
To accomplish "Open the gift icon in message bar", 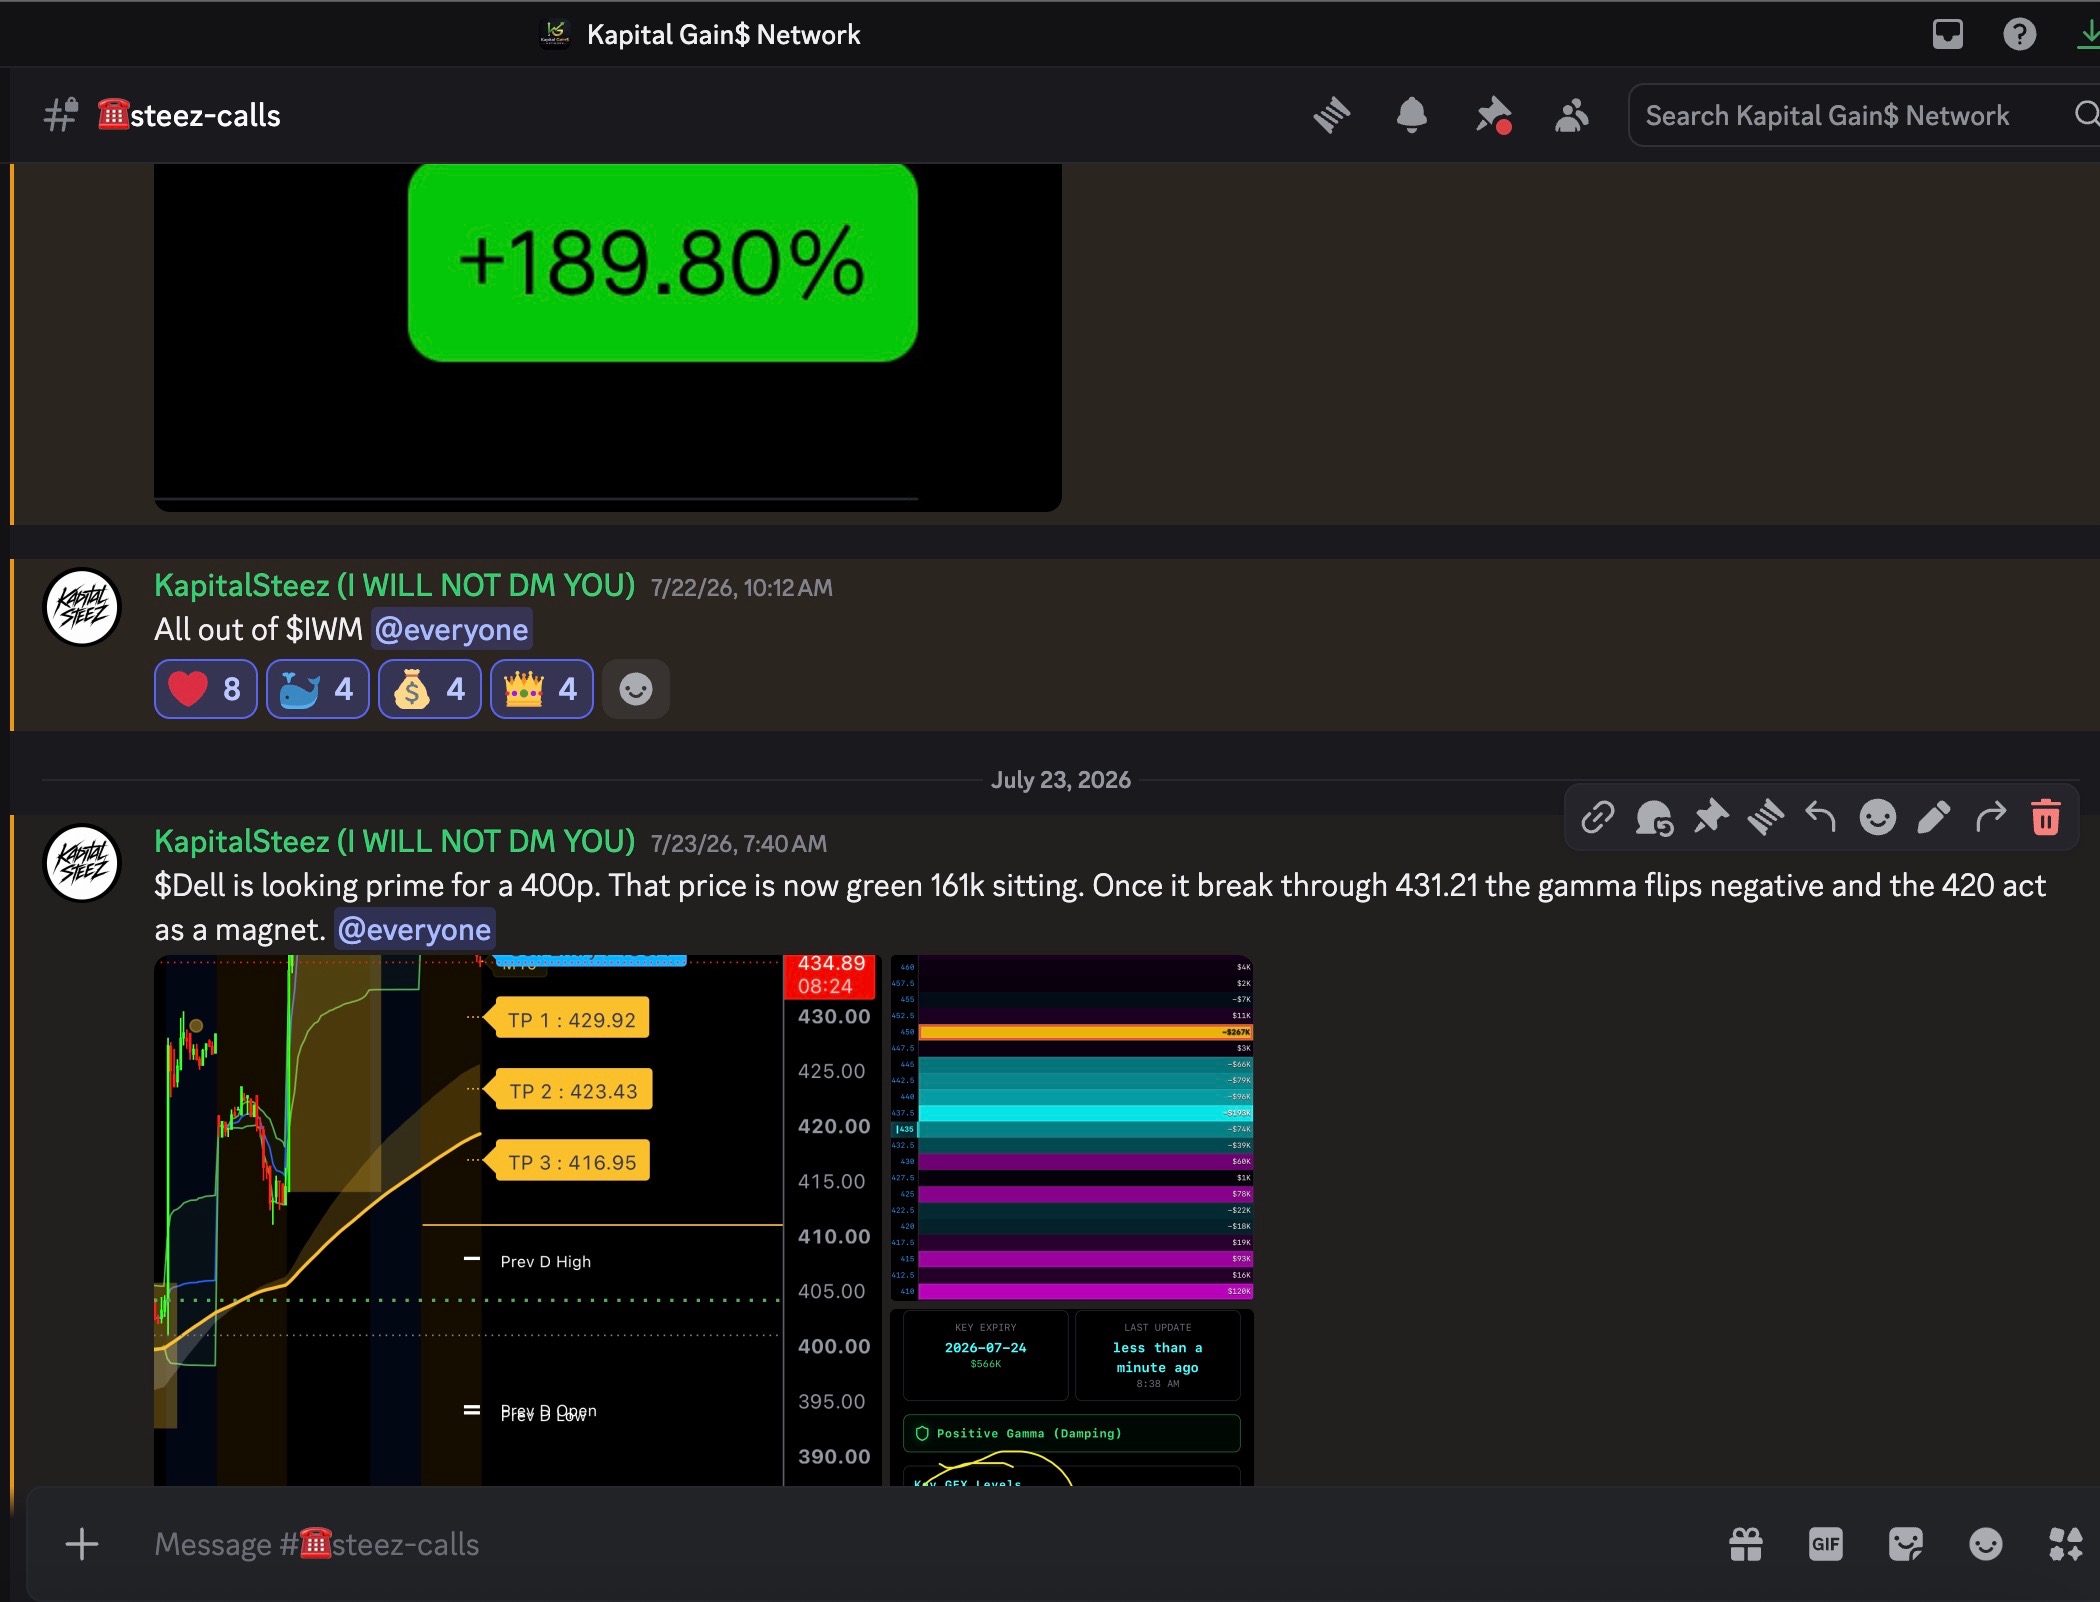I will [1746, 1544].
